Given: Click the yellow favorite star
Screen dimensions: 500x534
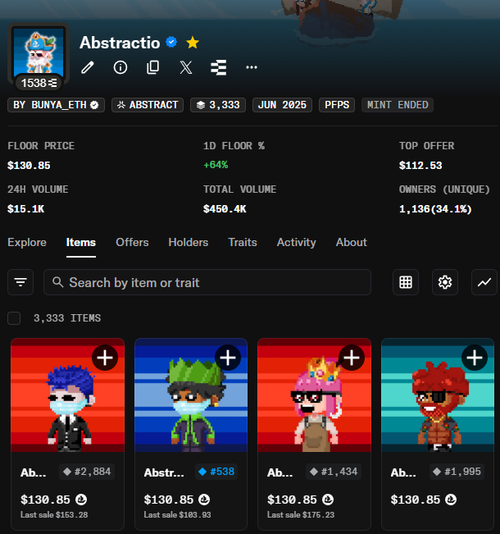Looking at the screenshot, I should coord(192,43).
